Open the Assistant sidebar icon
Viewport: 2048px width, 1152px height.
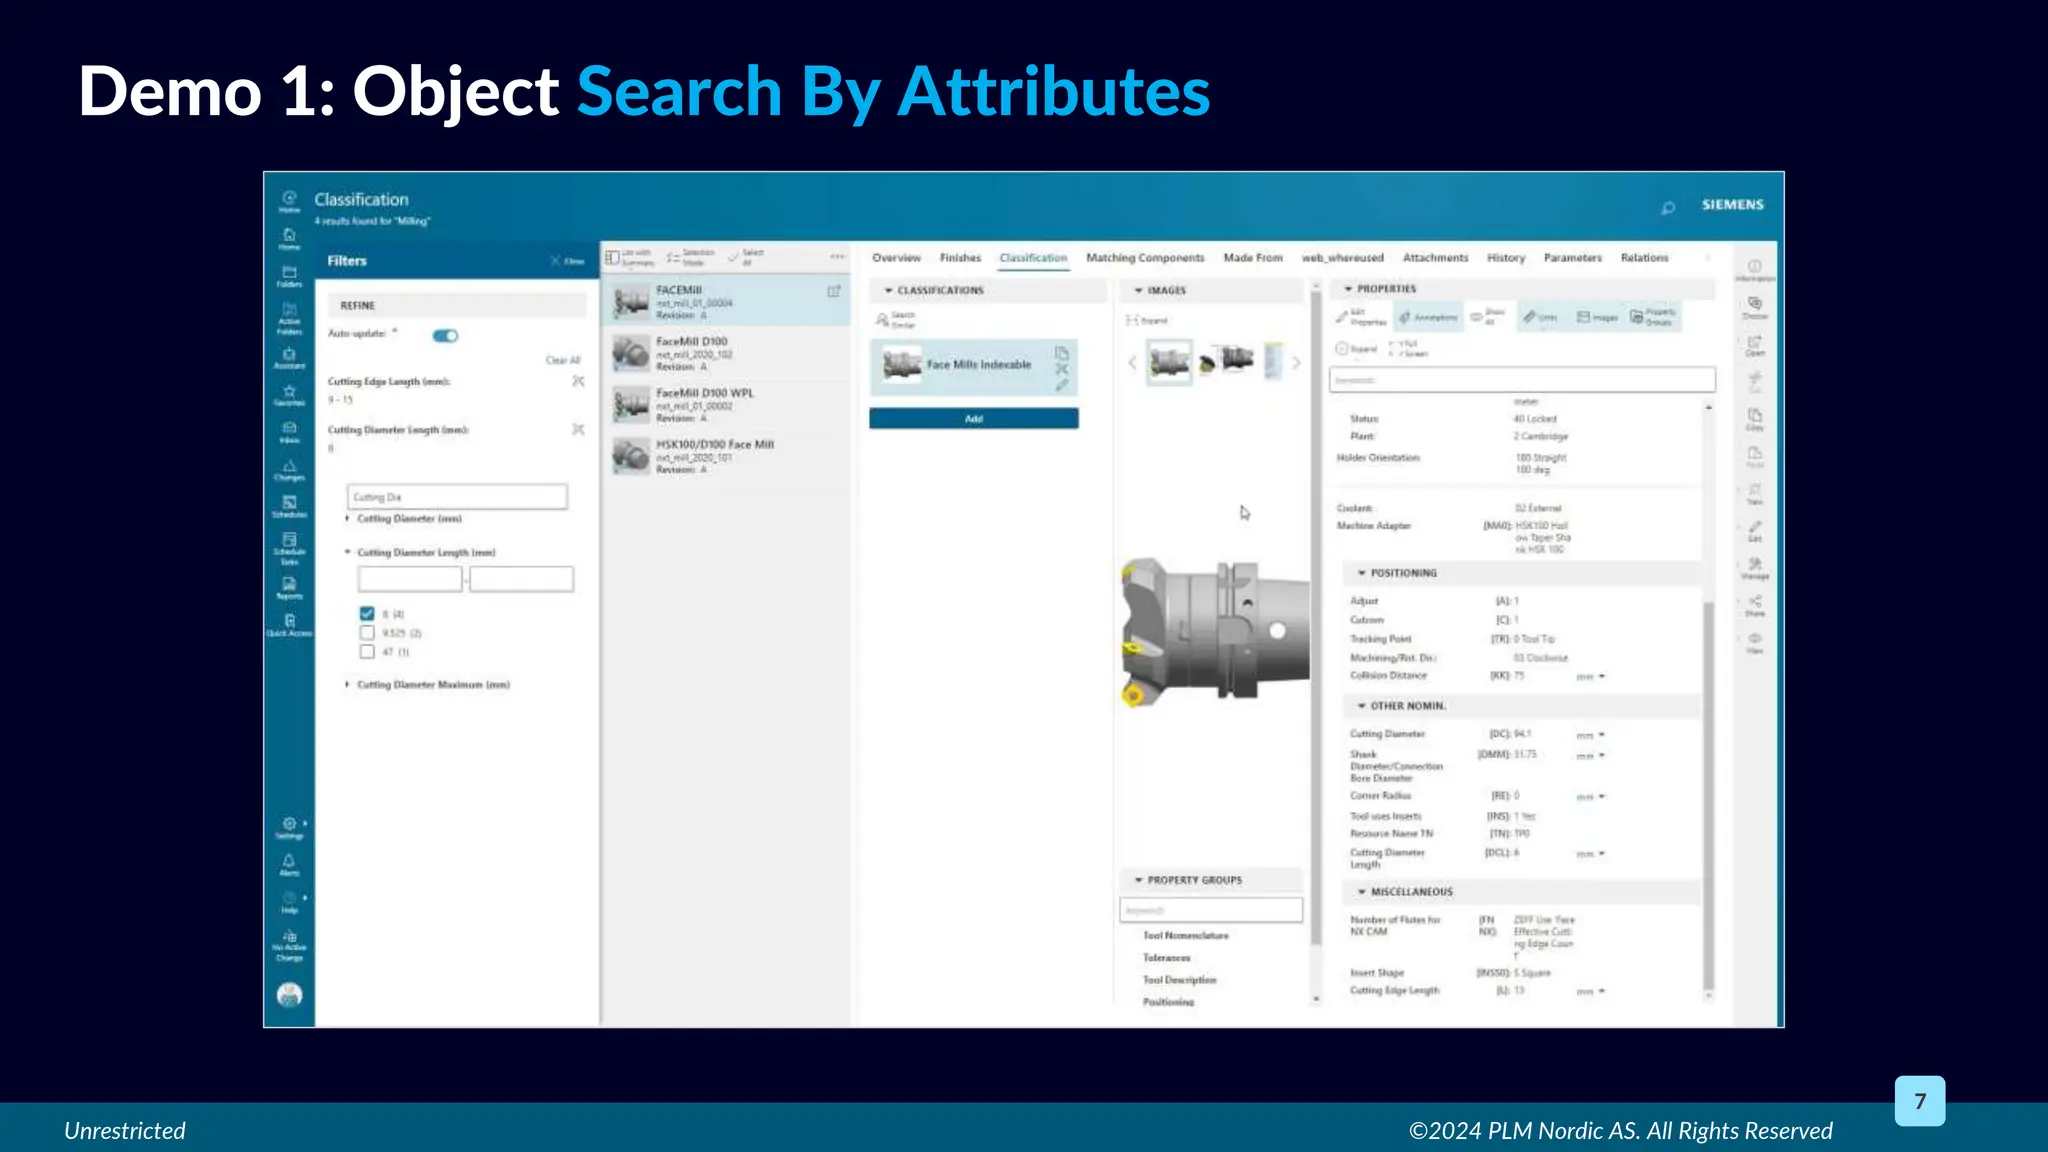click(289, 358)
